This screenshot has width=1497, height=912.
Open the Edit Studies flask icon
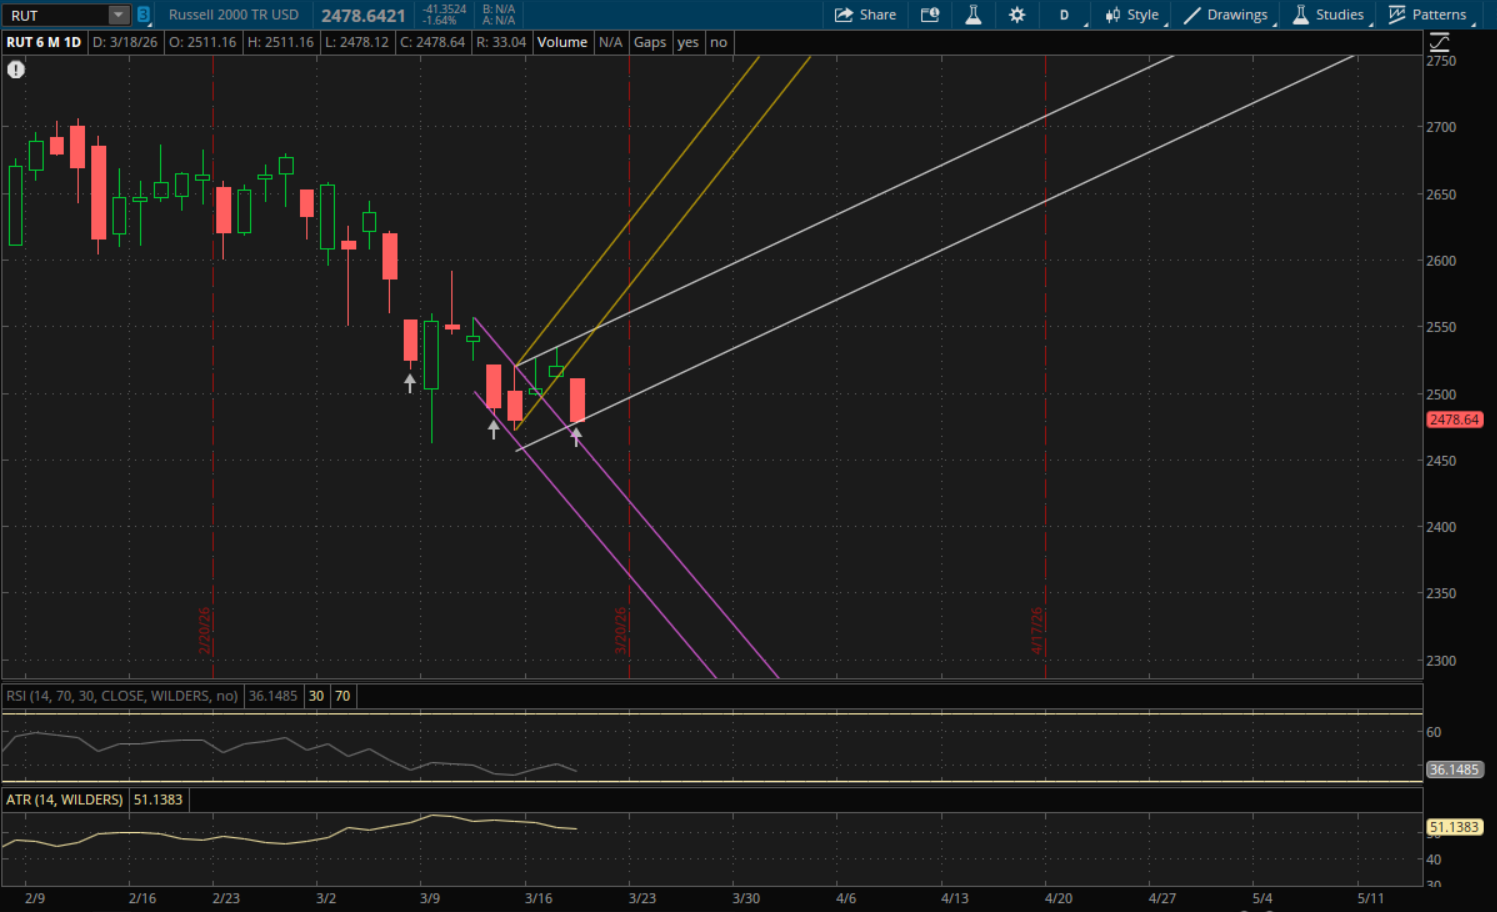tap(973, 15)
